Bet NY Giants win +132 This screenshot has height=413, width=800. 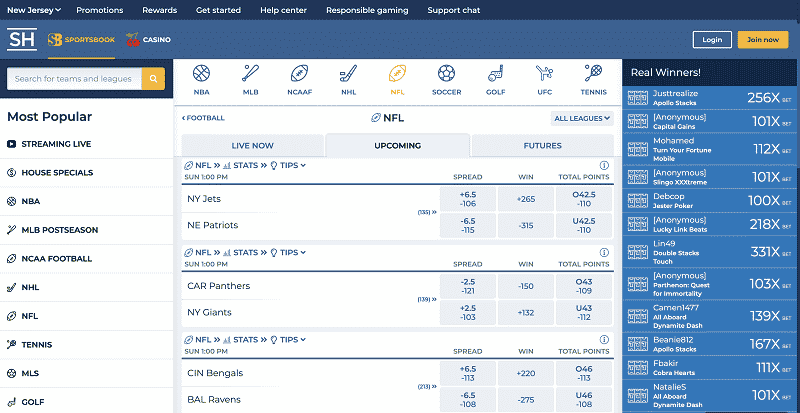pos(526,312)
